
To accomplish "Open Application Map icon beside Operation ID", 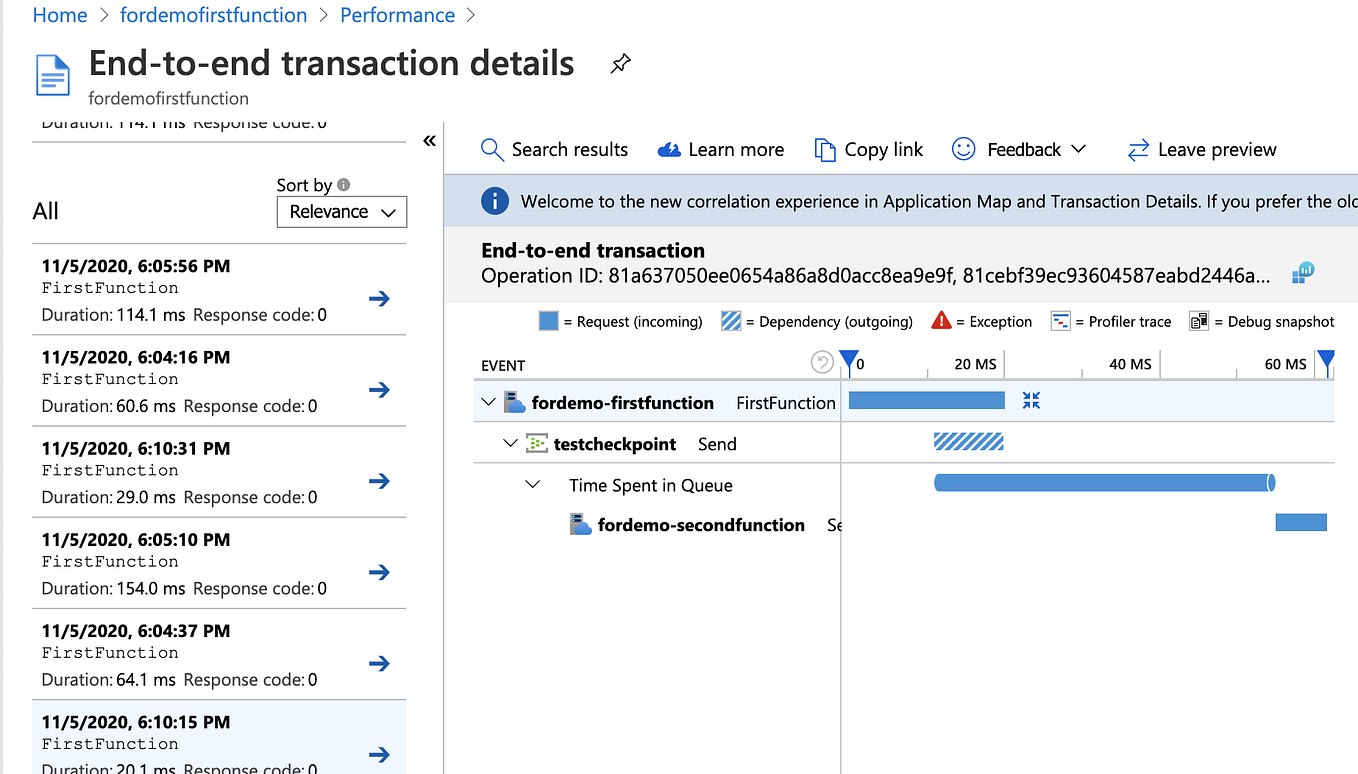I will click(1302, 271).
